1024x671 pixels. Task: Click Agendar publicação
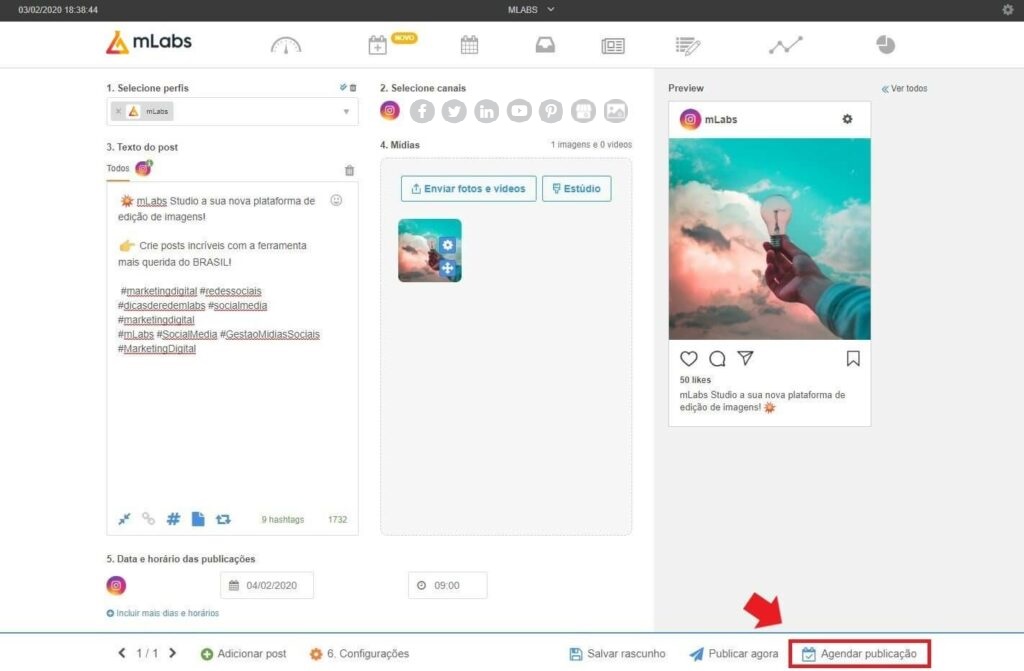[859, 653]
